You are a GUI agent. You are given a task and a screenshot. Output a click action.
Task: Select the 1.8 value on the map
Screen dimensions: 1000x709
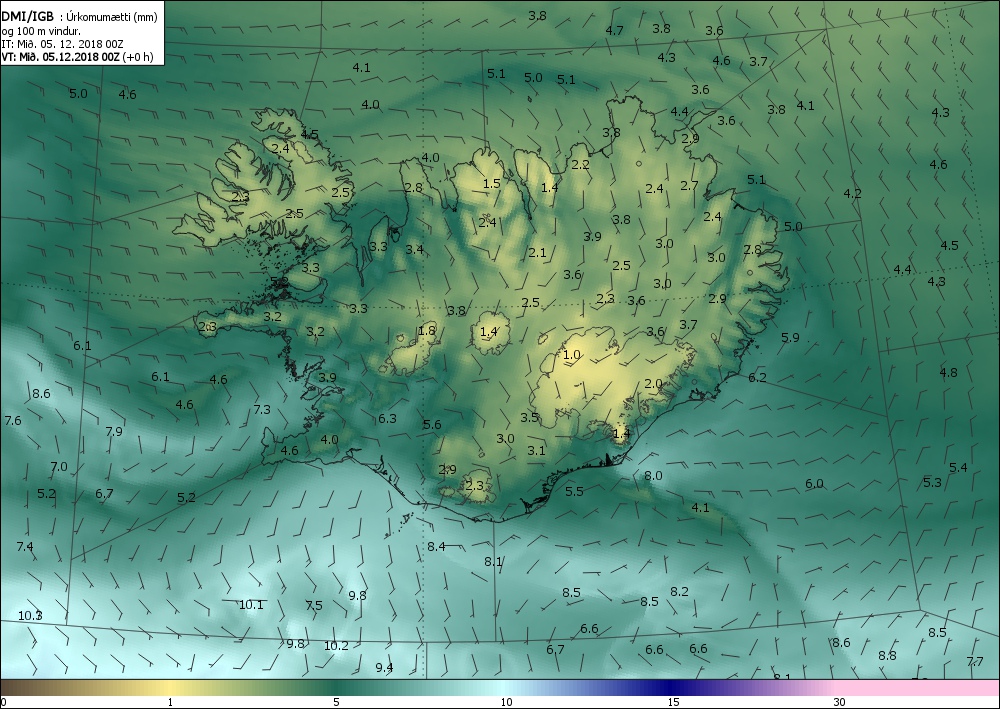tap(427, 330)
